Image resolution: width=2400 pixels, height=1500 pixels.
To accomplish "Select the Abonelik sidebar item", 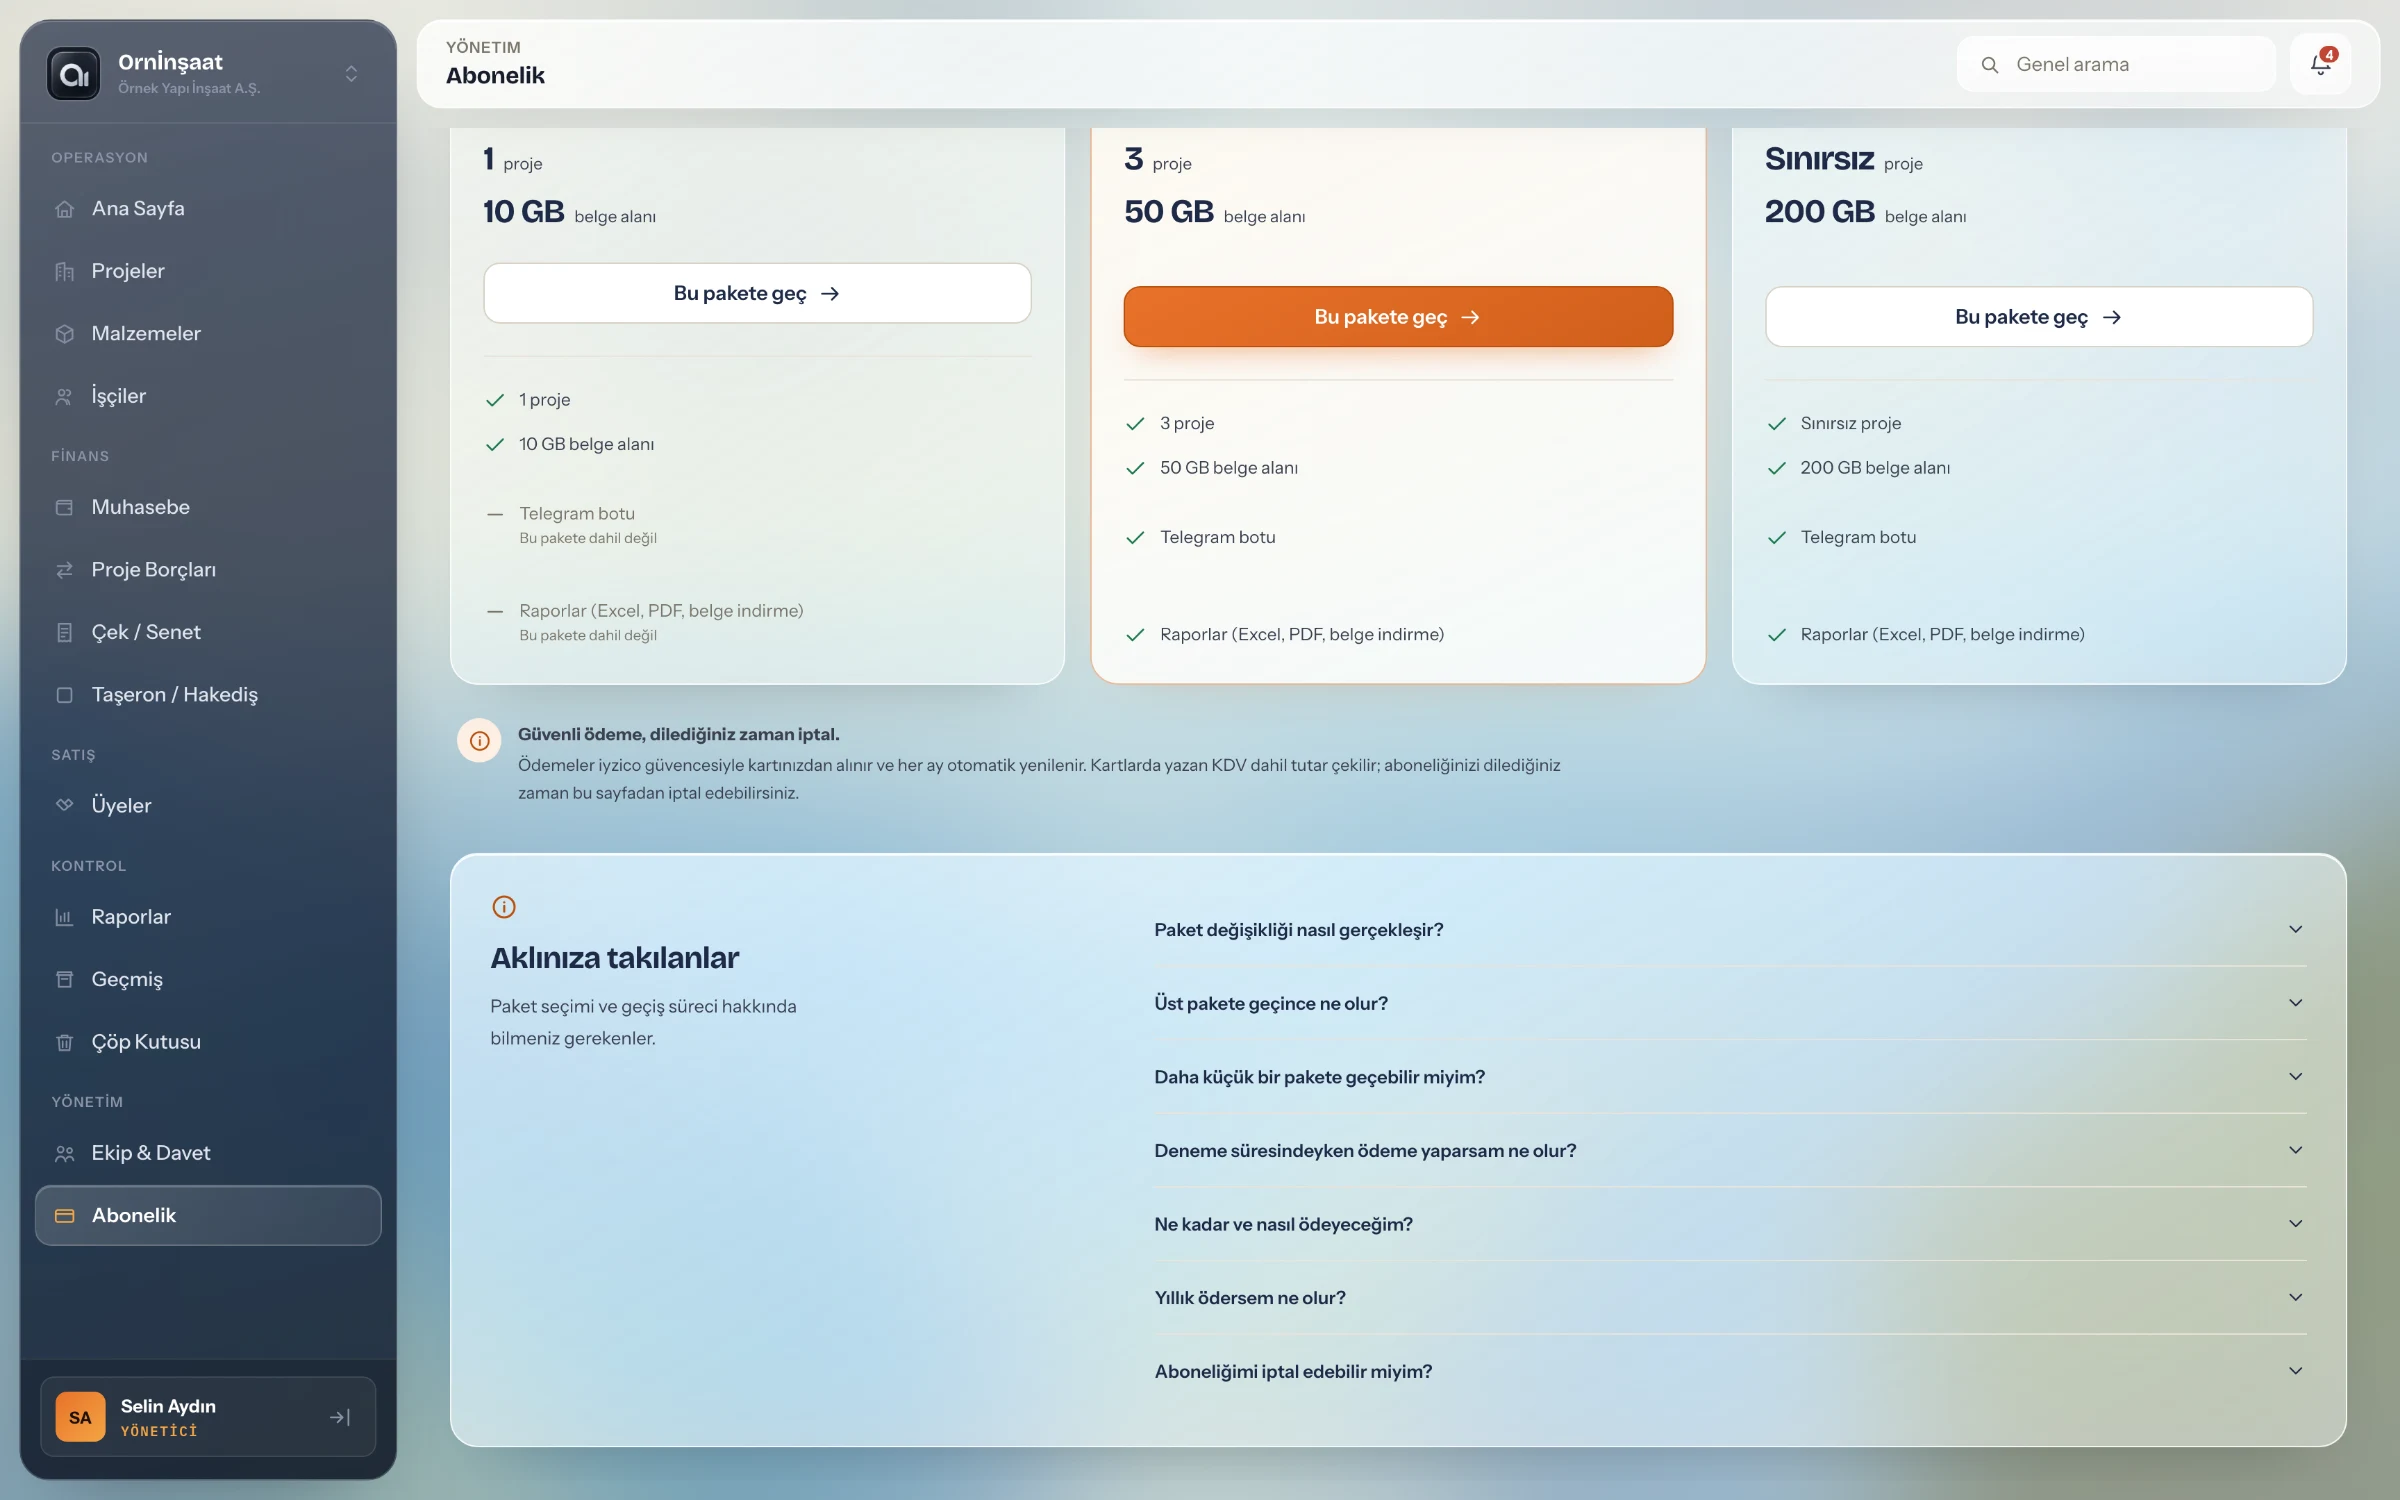I will point(208,1215).
